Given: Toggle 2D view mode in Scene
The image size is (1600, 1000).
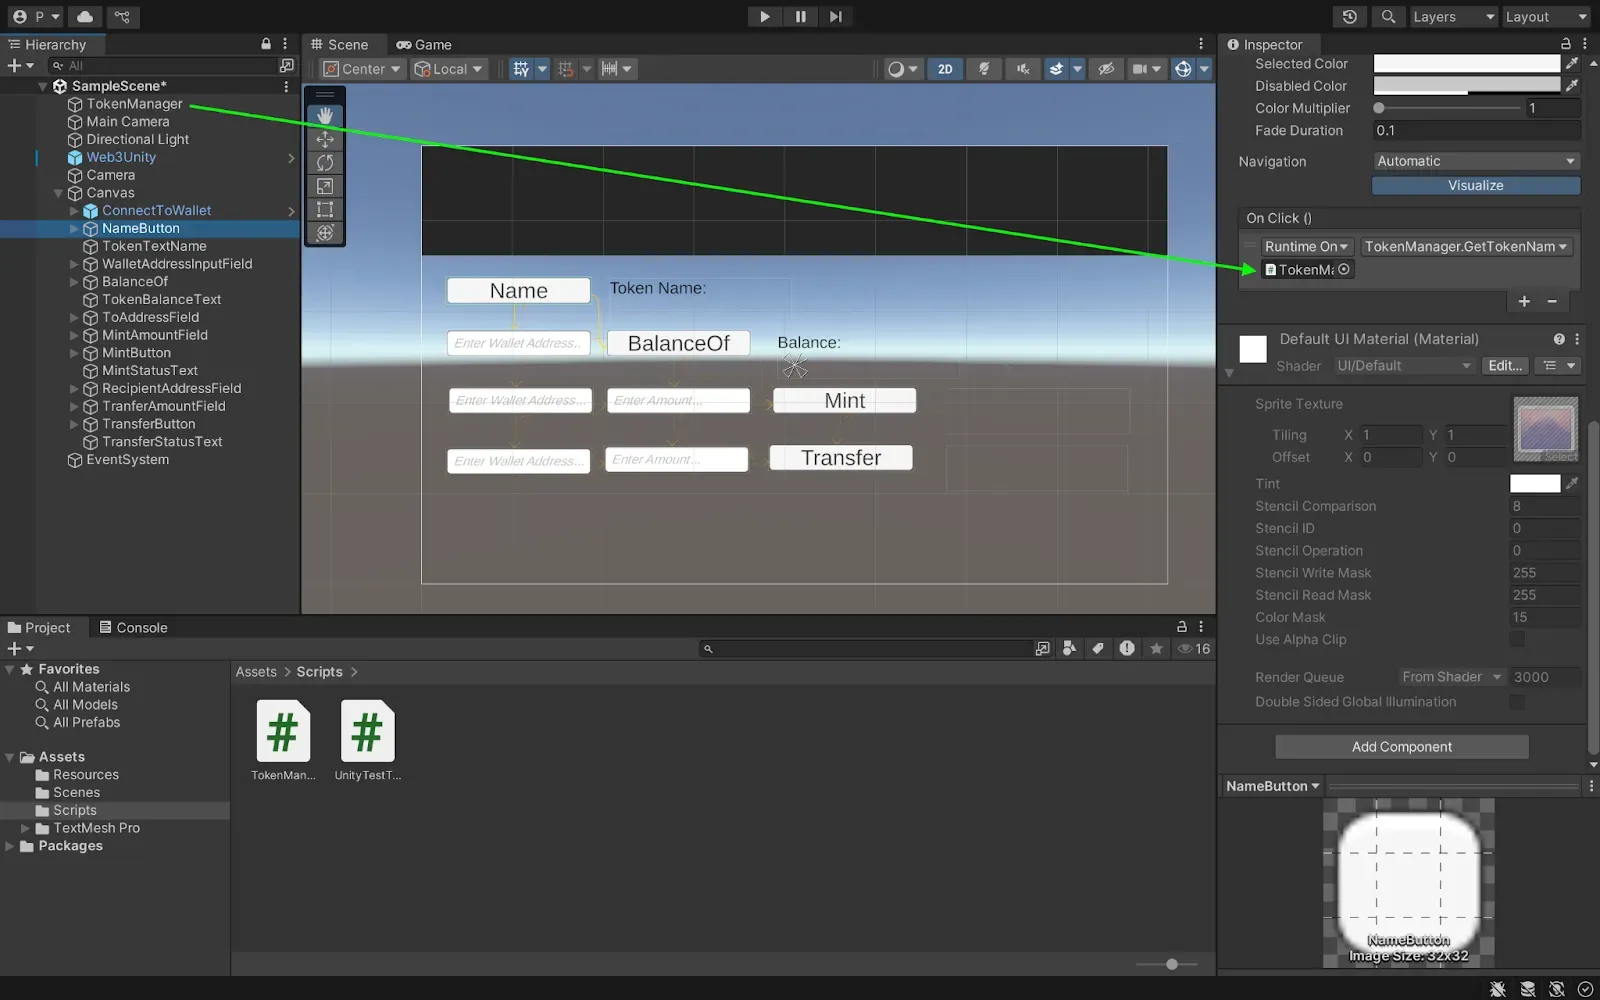Looking at the screenshot, I should (944, 69).
